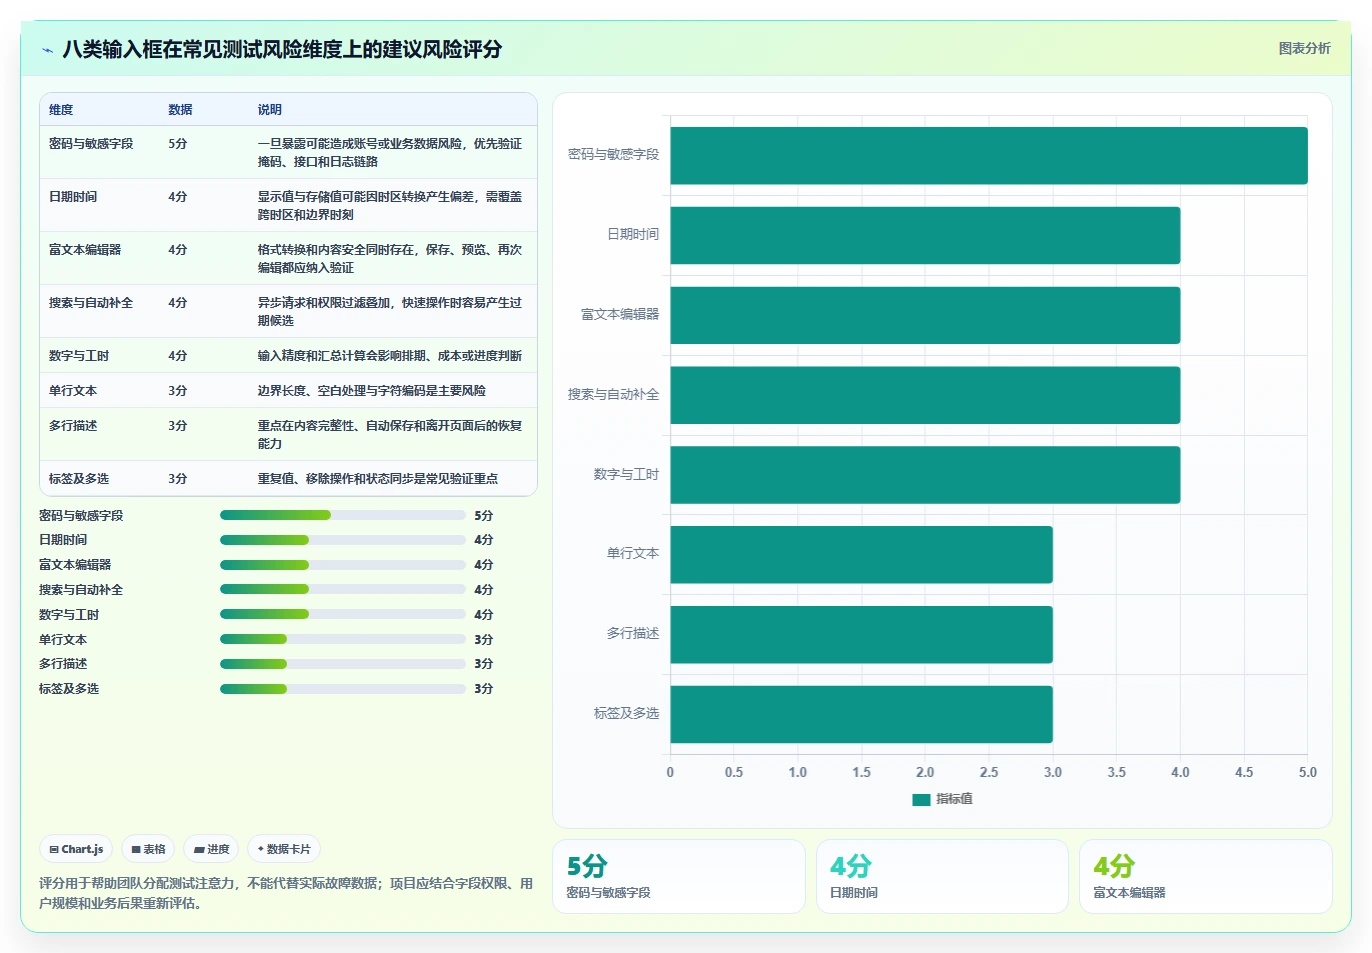Select the 数据卡片 chip
This screenshot has height=953, width=1372.
284,849
